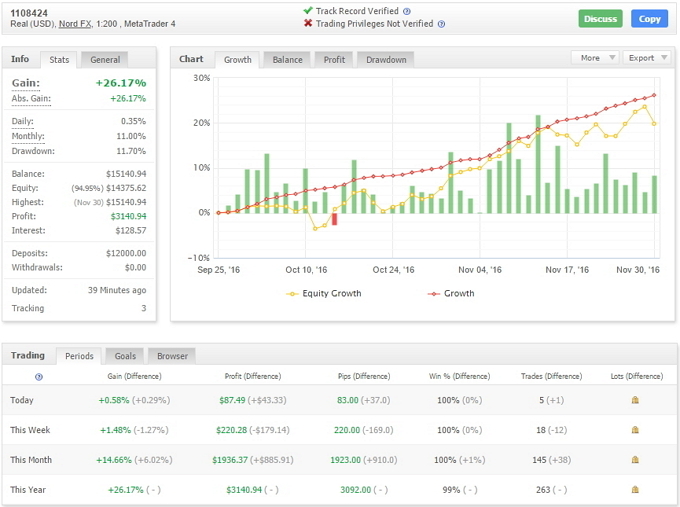
Task: Click the $220.28 profit for This Week
Action: click(232, 430)
